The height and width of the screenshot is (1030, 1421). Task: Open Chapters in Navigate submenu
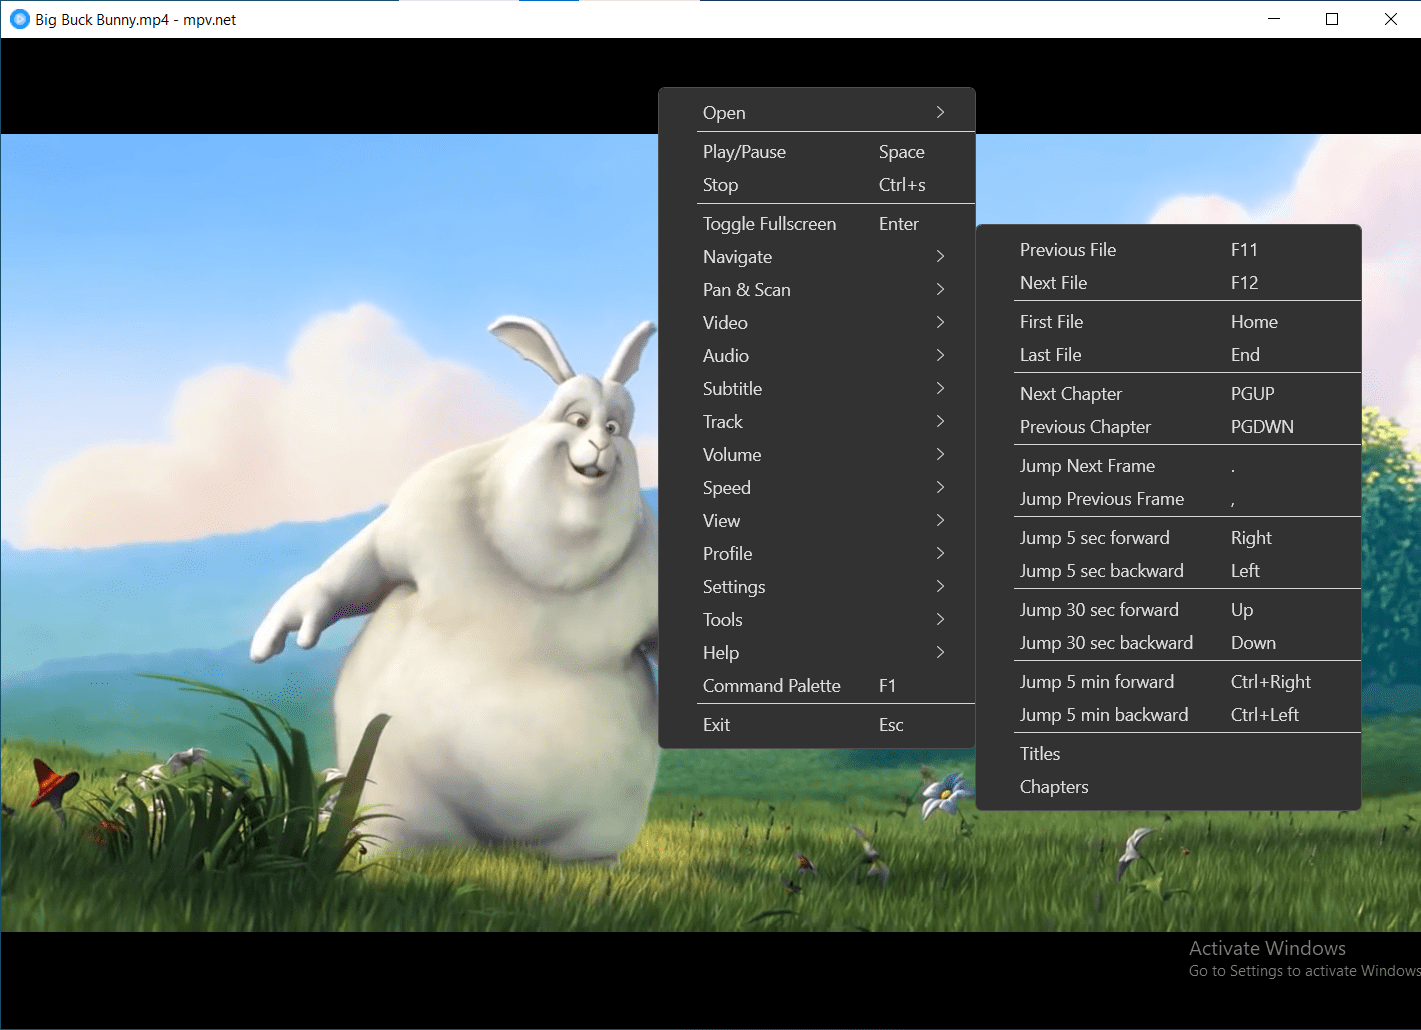click(1169, 787)
